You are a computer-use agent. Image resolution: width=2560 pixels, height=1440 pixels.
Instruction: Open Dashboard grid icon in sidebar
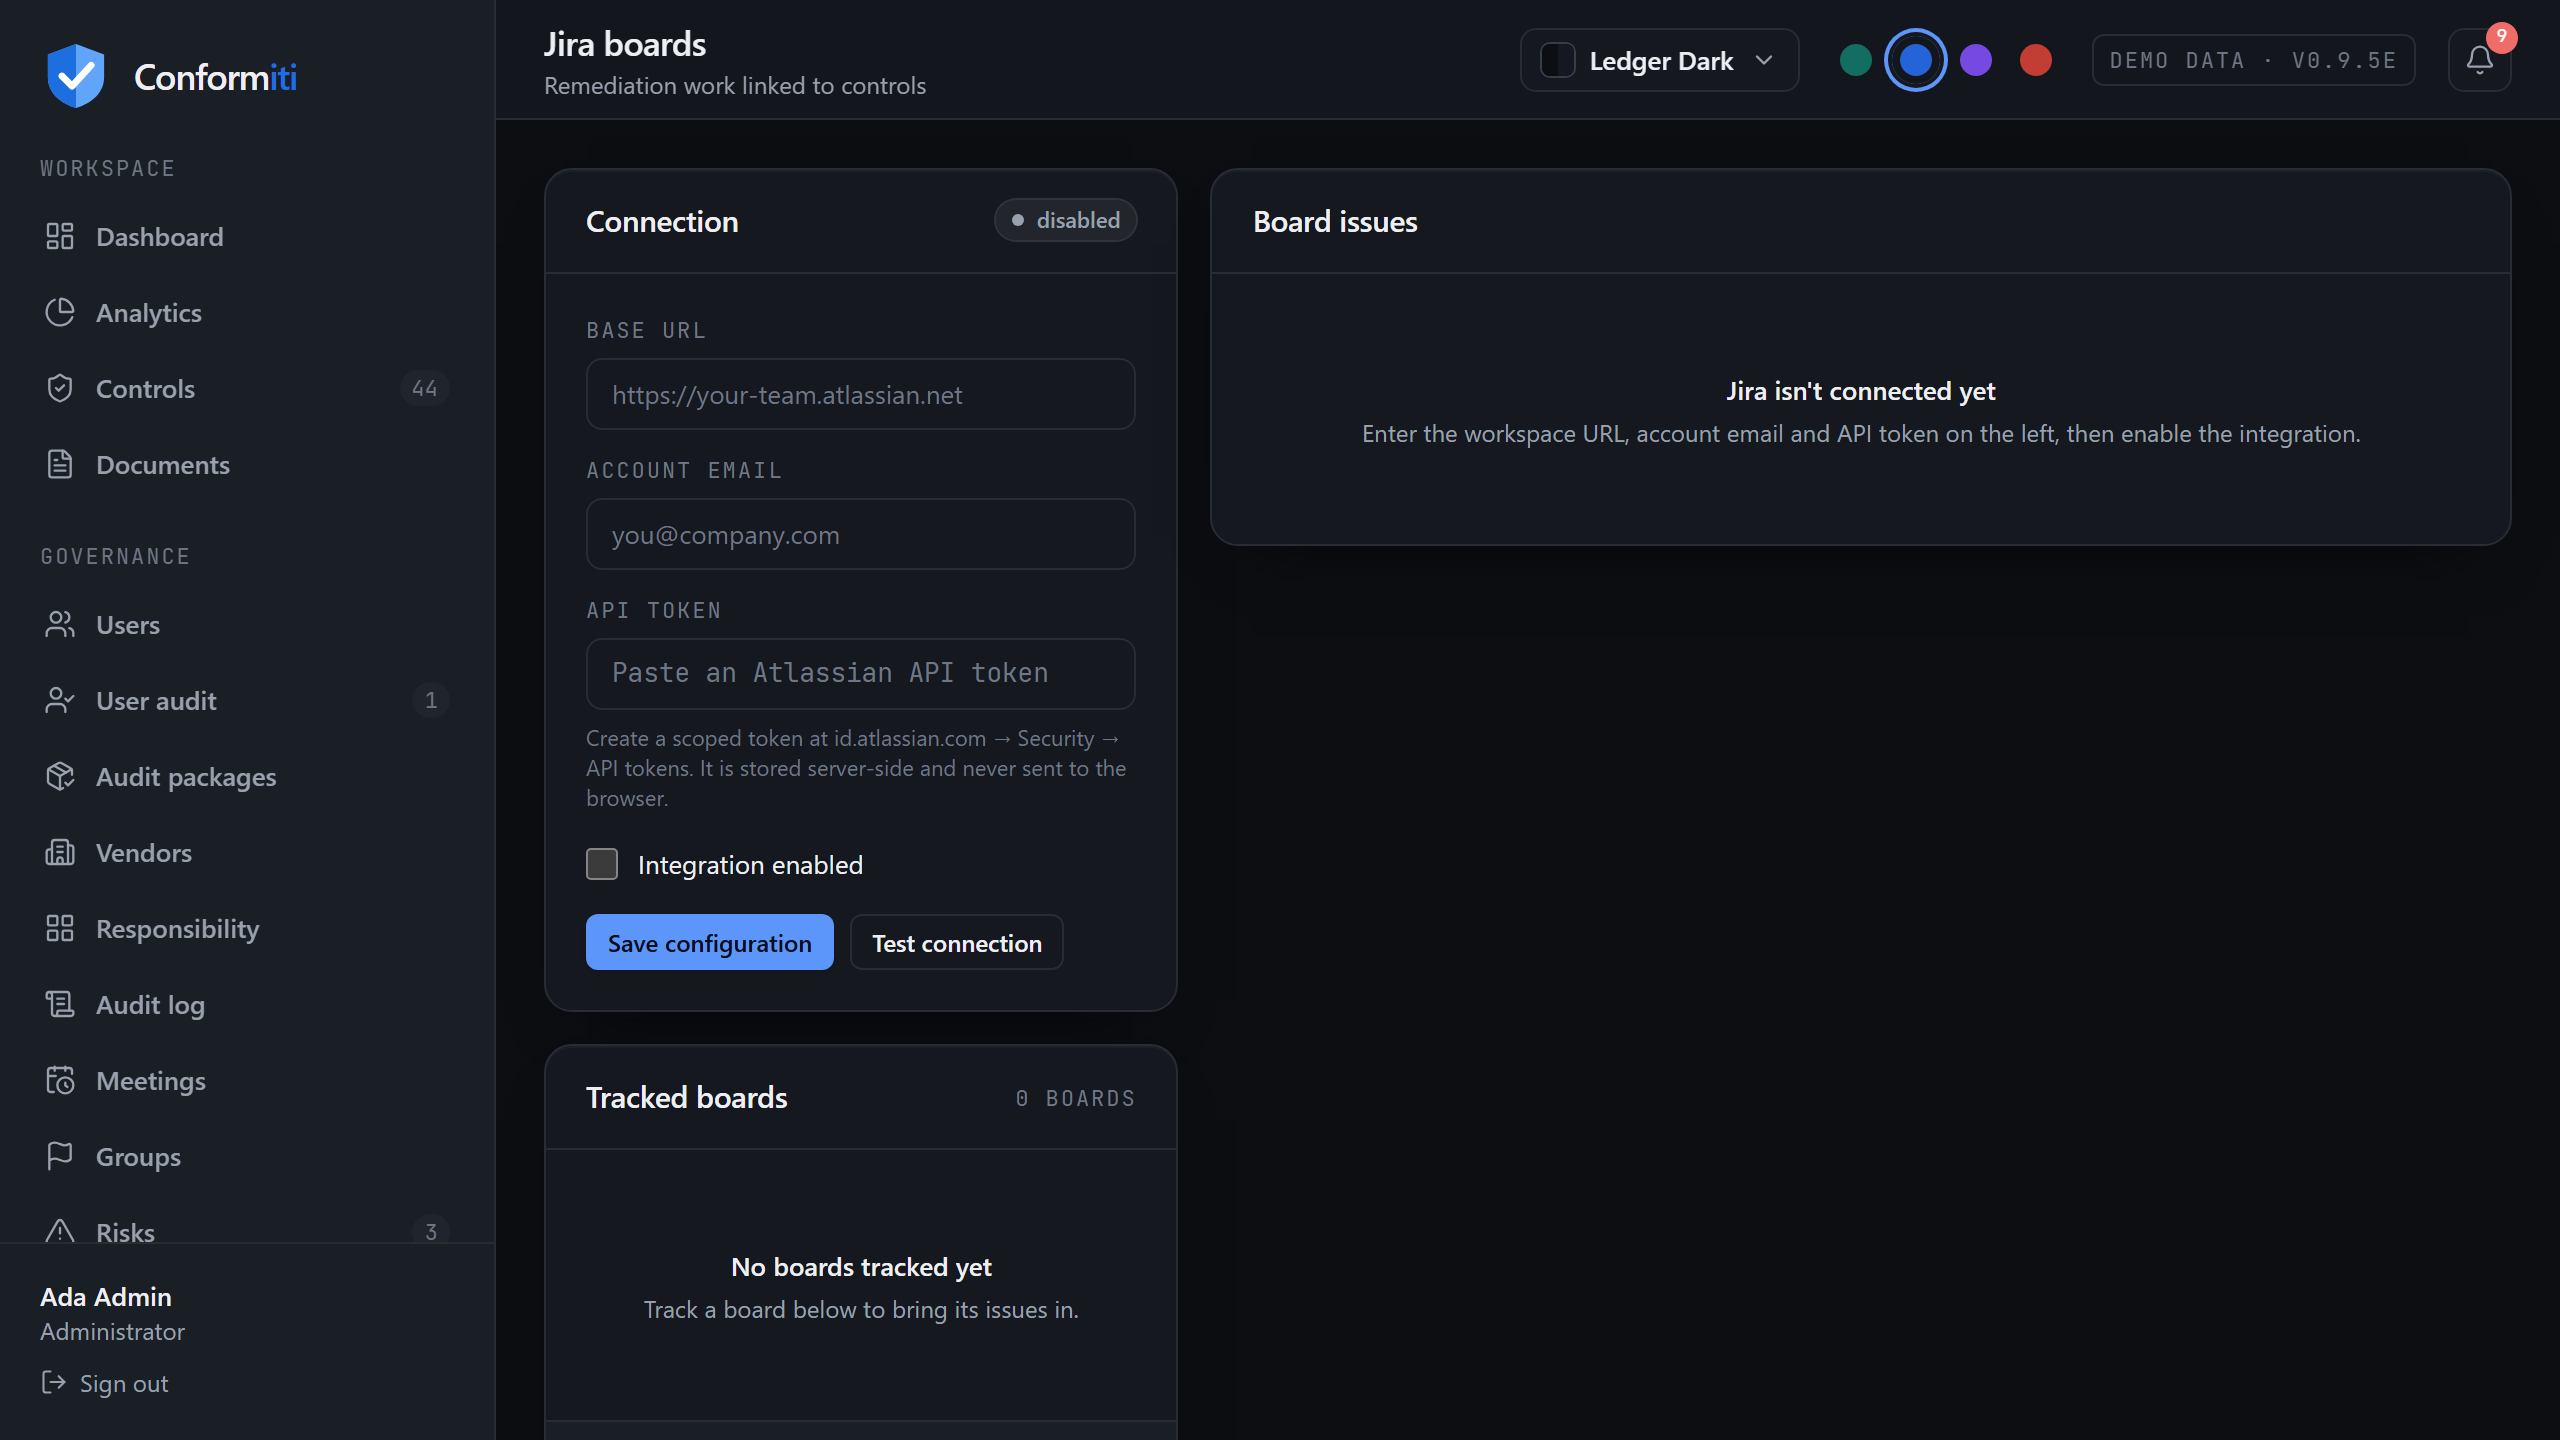tap(60, 236)
